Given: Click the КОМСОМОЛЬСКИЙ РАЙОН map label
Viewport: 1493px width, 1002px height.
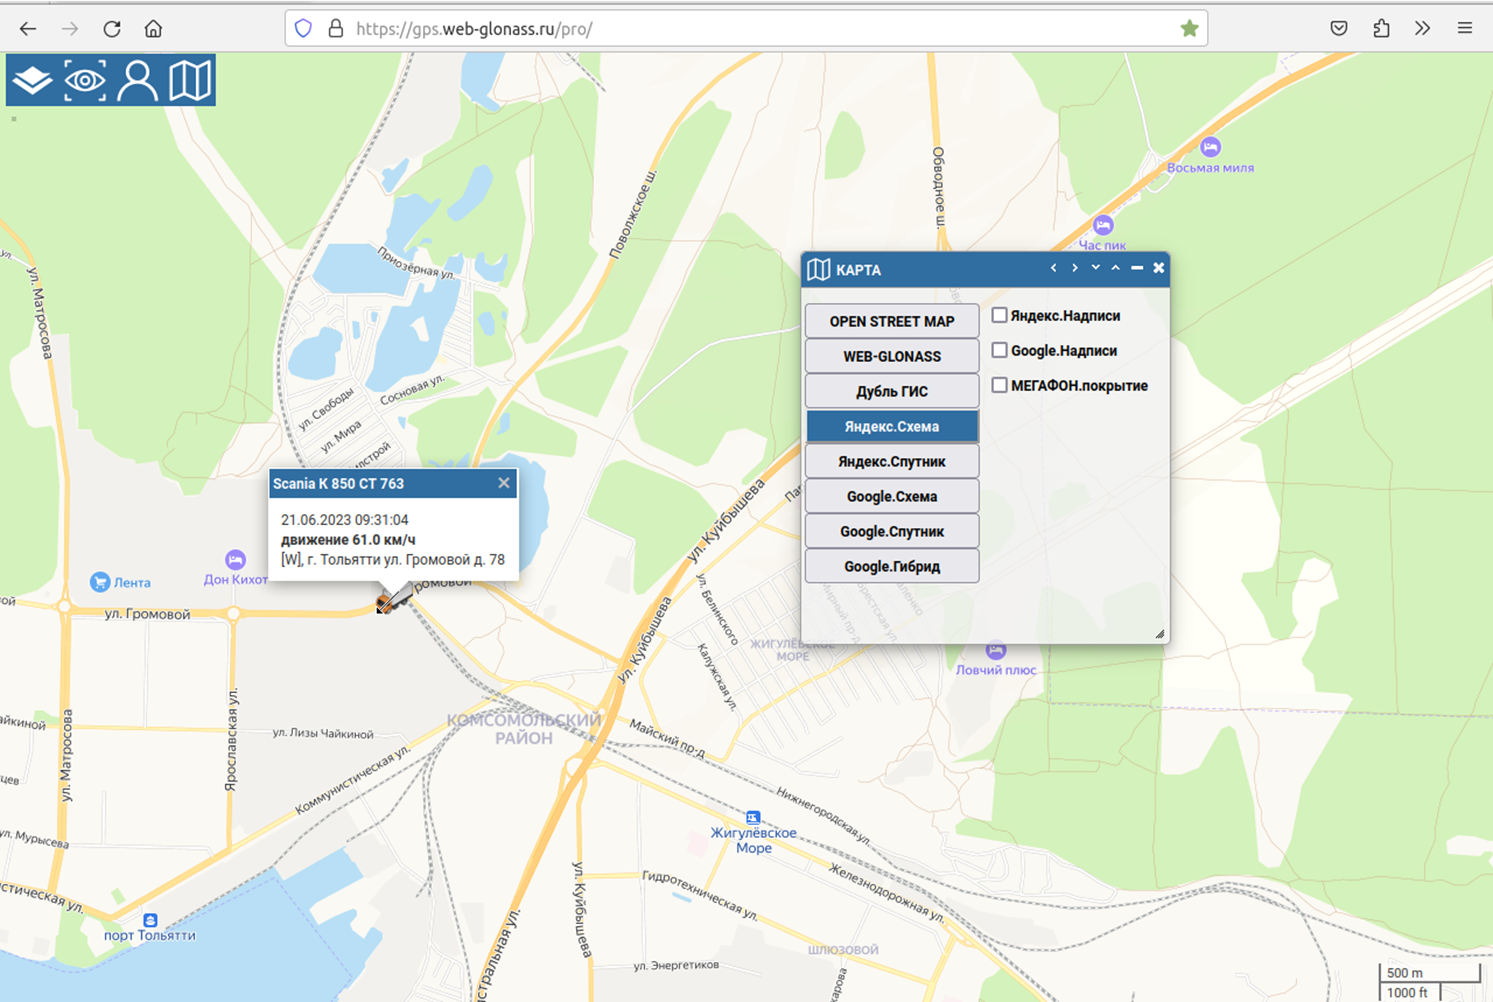Looking at the screenshot, I should click(524, 729).
